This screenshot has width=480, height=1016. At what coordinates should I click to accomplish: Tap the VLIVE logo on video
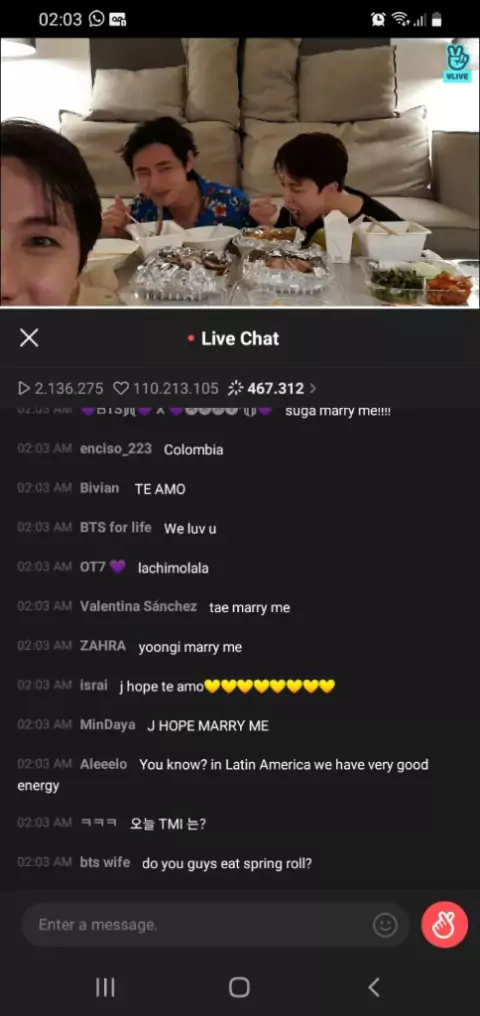(x=457, y=63)
